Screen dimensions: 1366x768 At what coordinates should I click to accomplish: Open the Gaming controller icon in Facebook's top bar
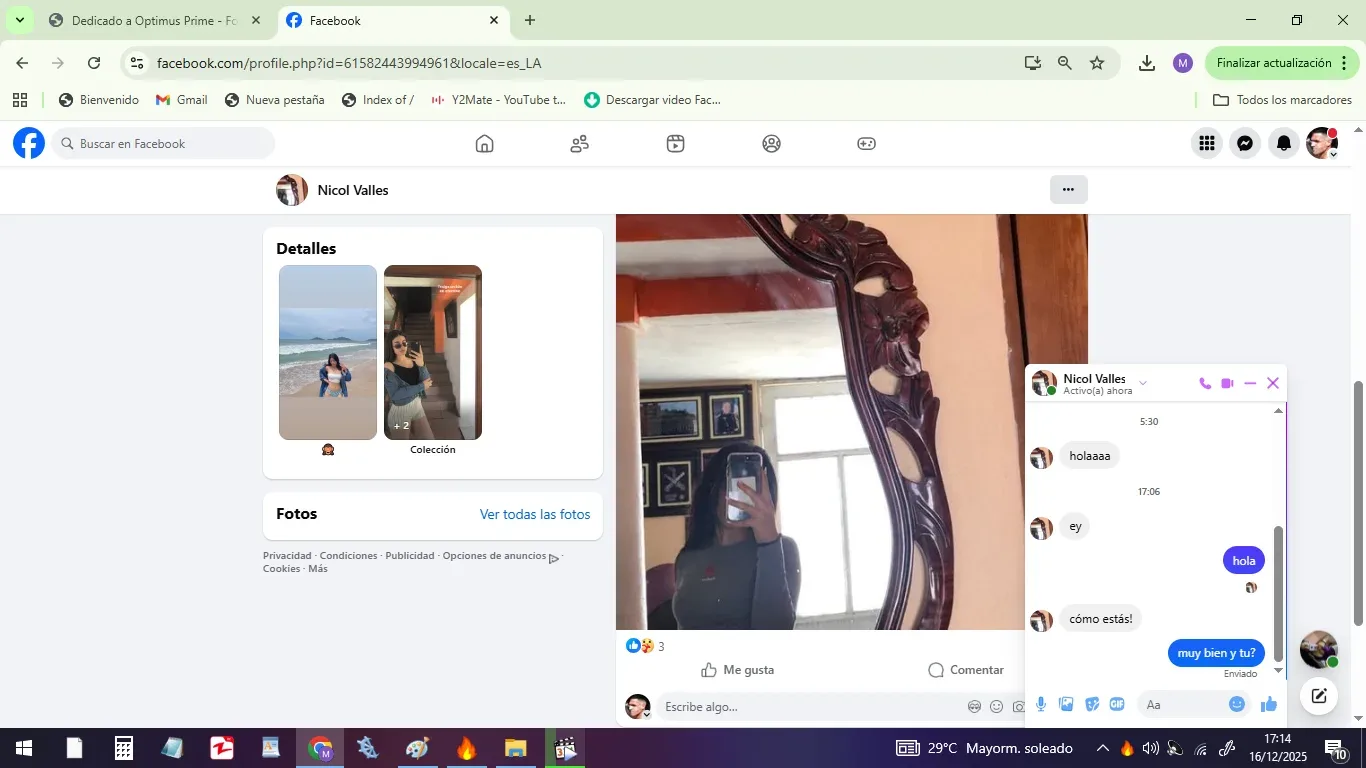pyautogui.click(x=867, y=144)
